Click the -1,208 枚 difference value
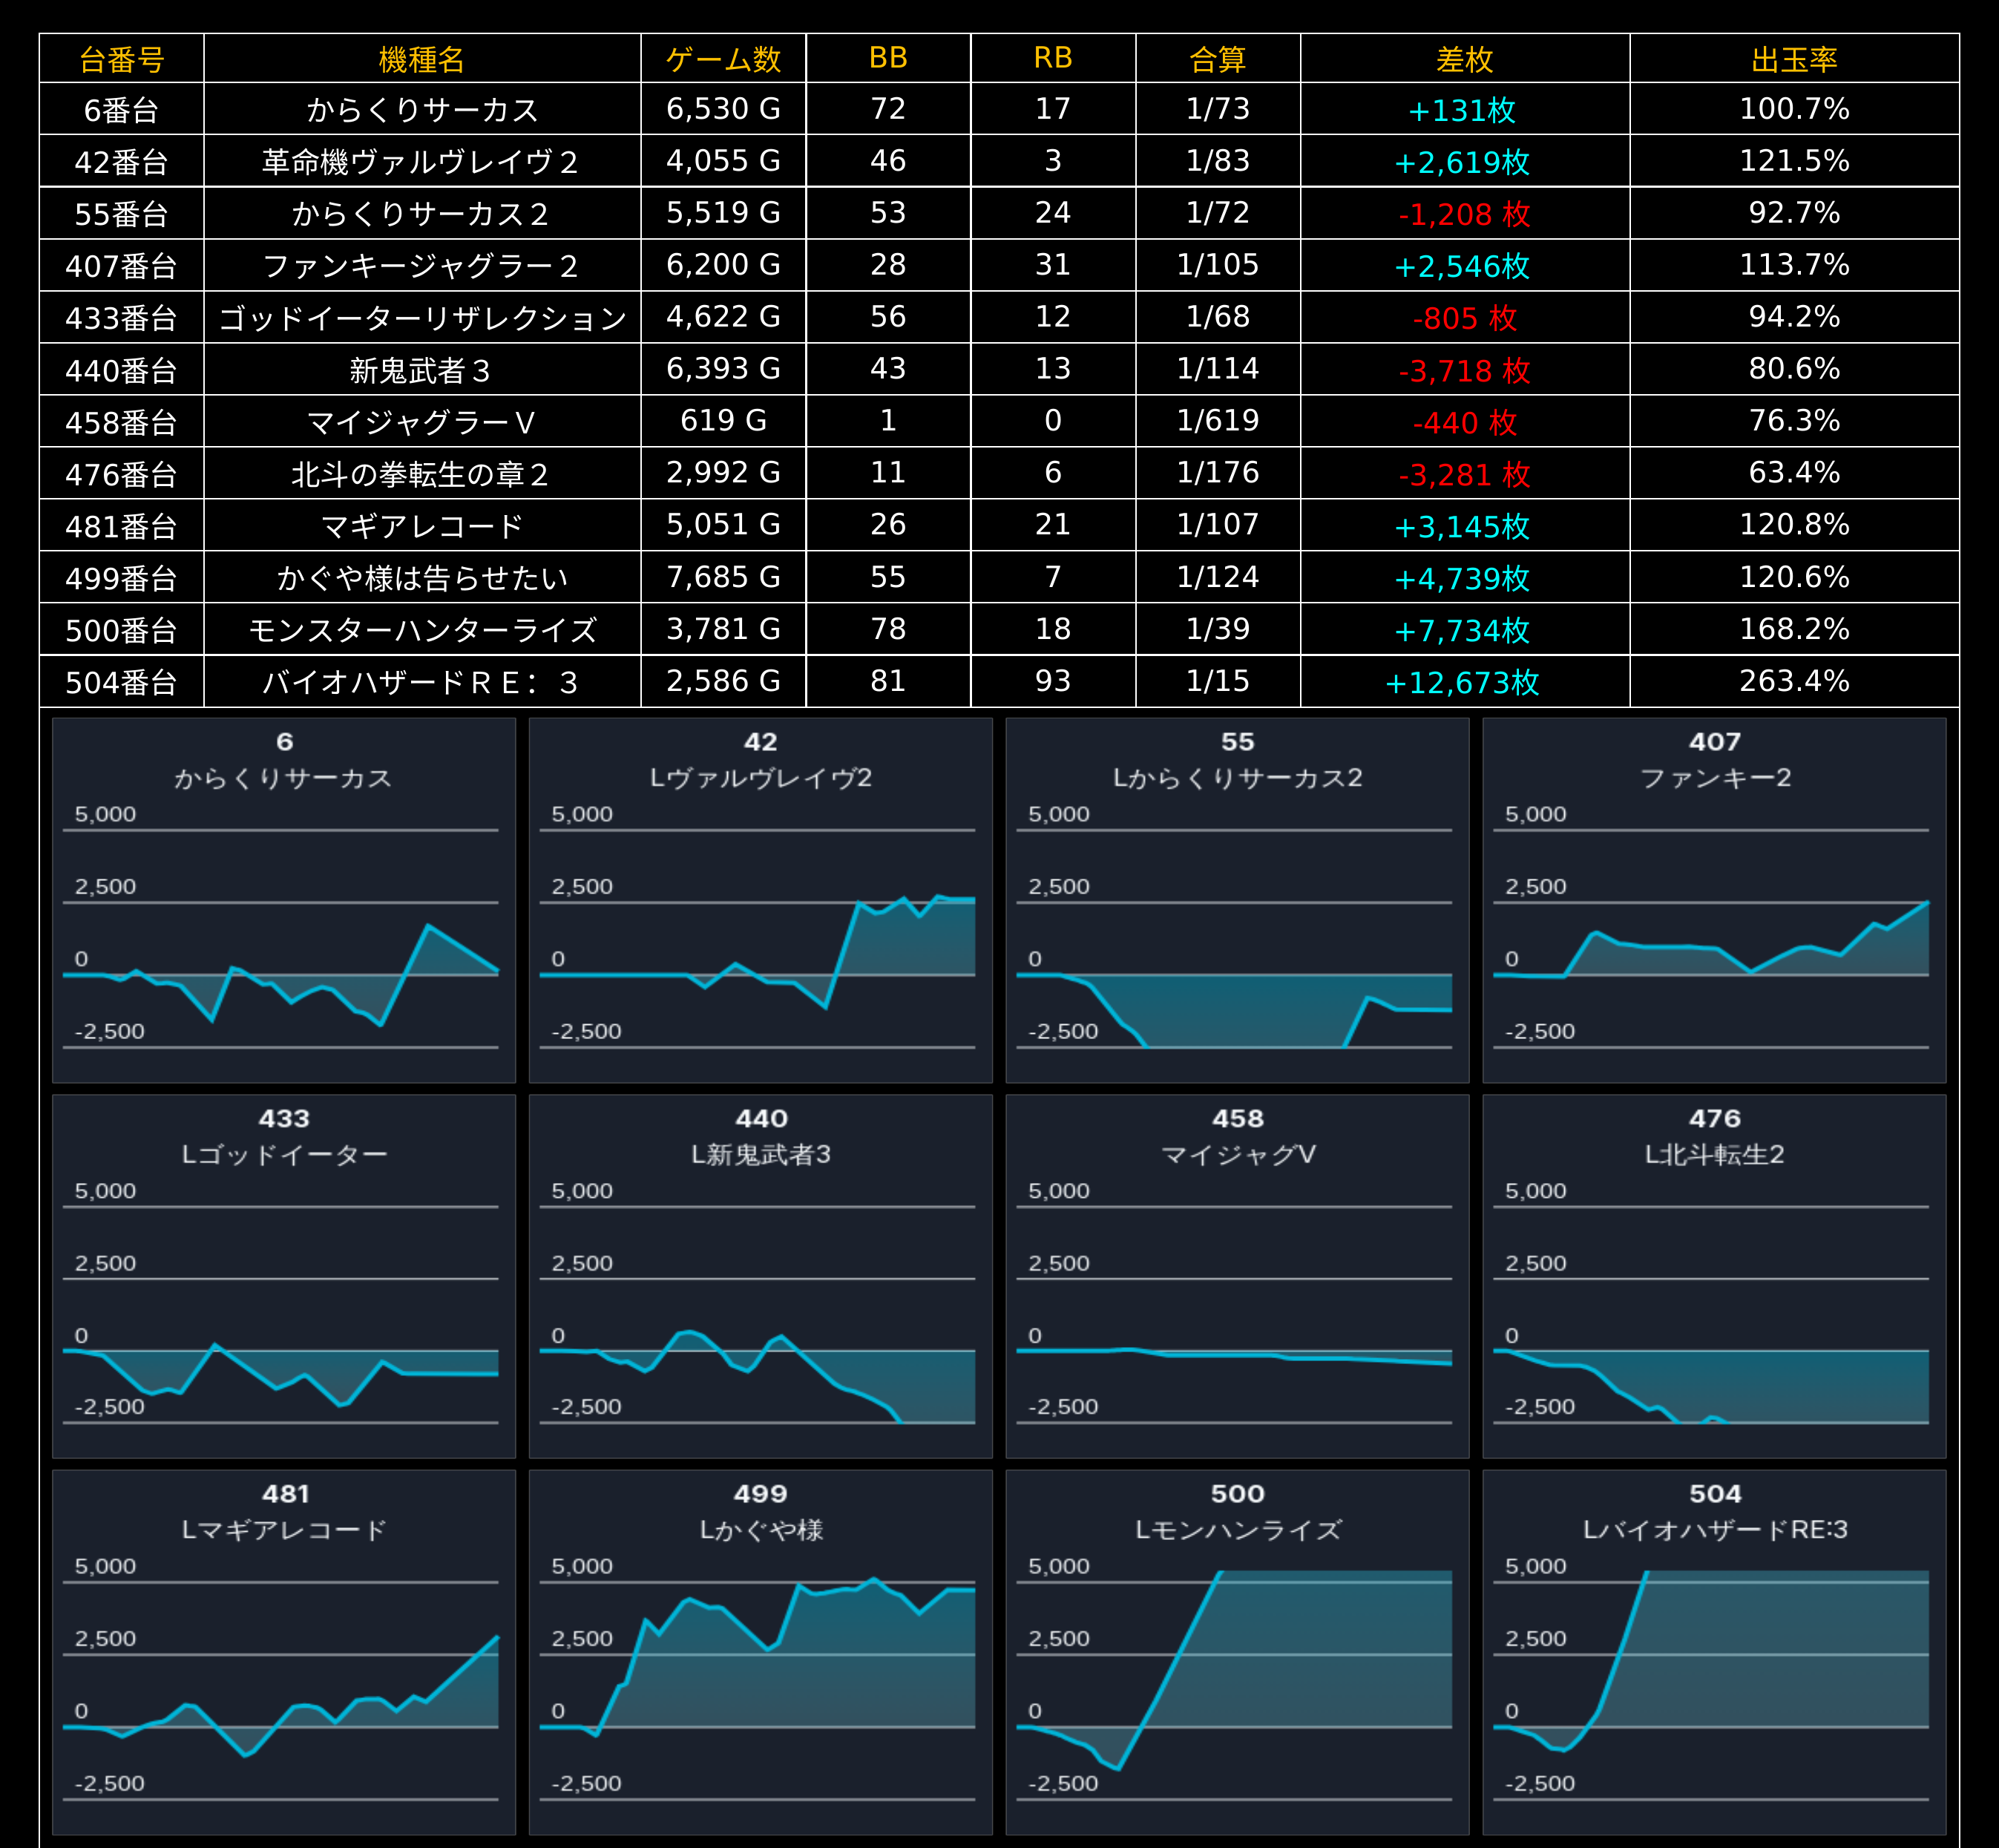Screen dimensions: 1999x1848 pyautogui.click(x=1465, y=213)
